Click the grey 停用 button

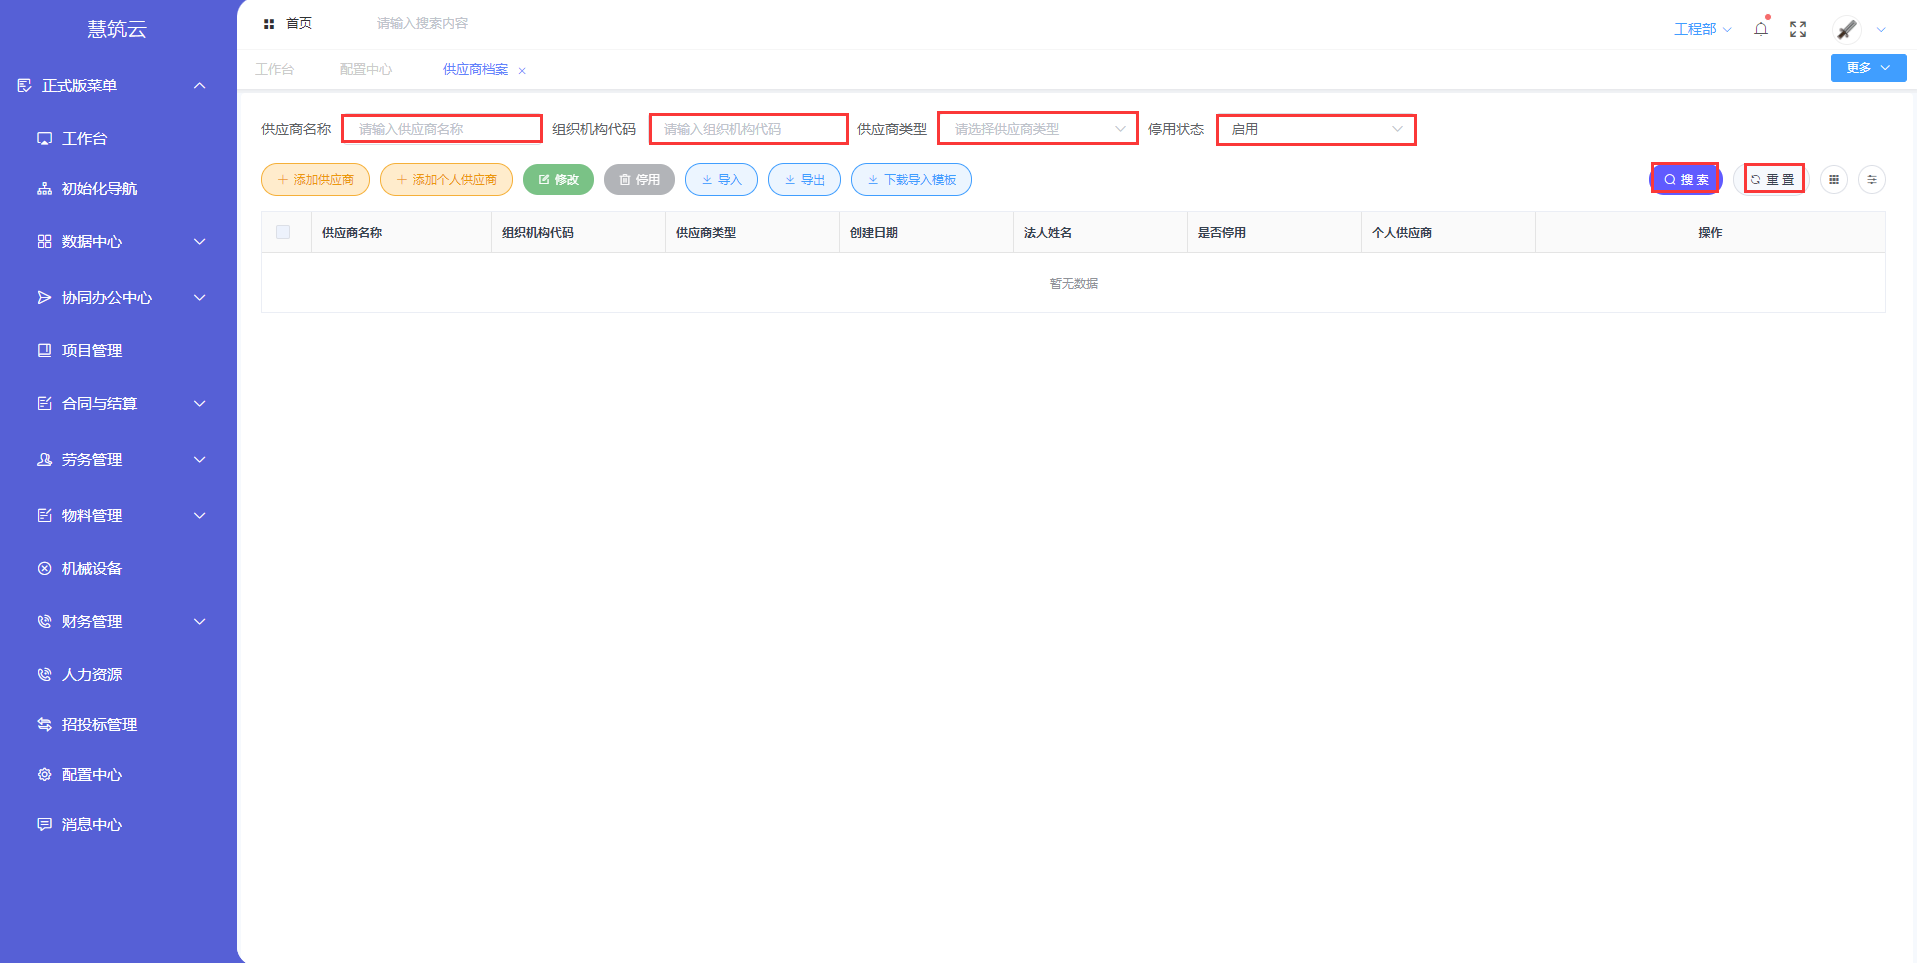pos(639,180)
